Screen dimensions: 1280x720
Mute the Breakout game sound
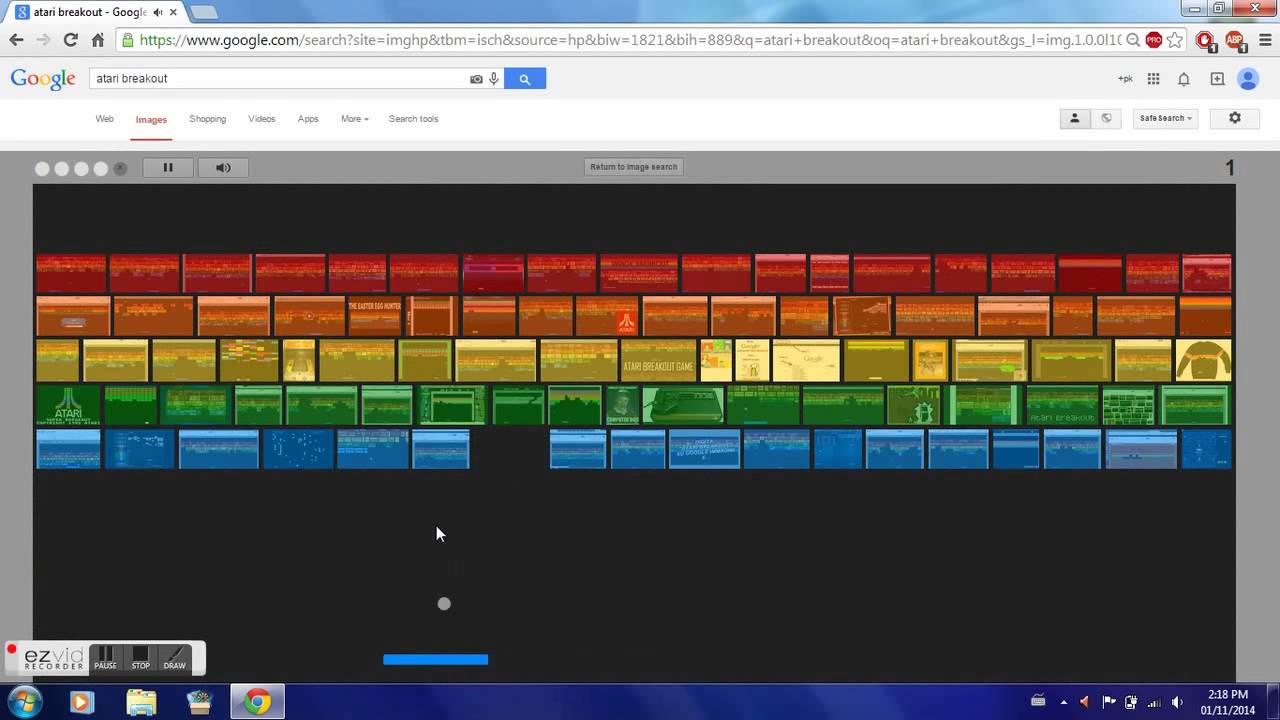coord(223,168)
